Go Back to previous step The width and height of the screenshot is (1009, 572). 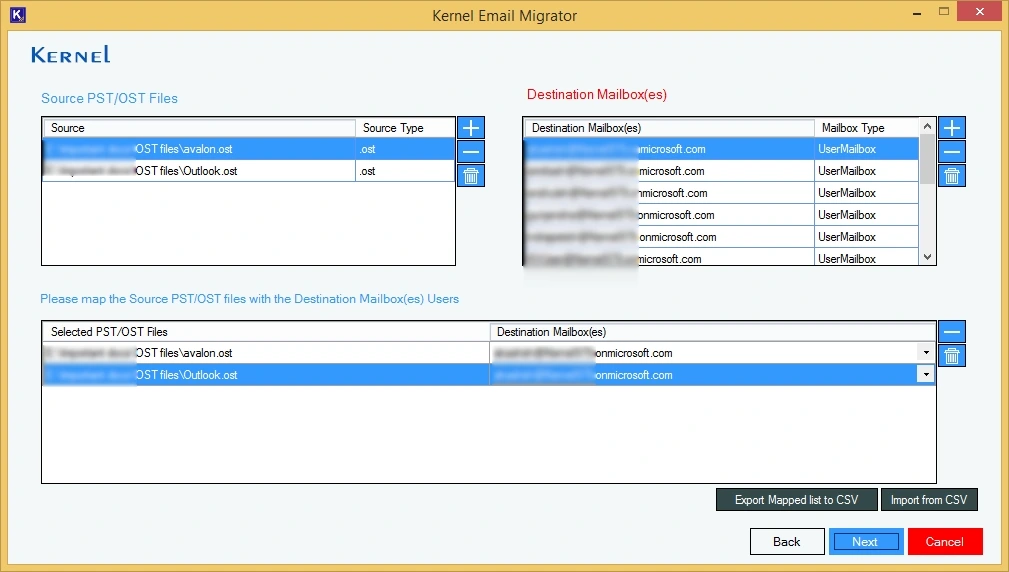point(787,542)
